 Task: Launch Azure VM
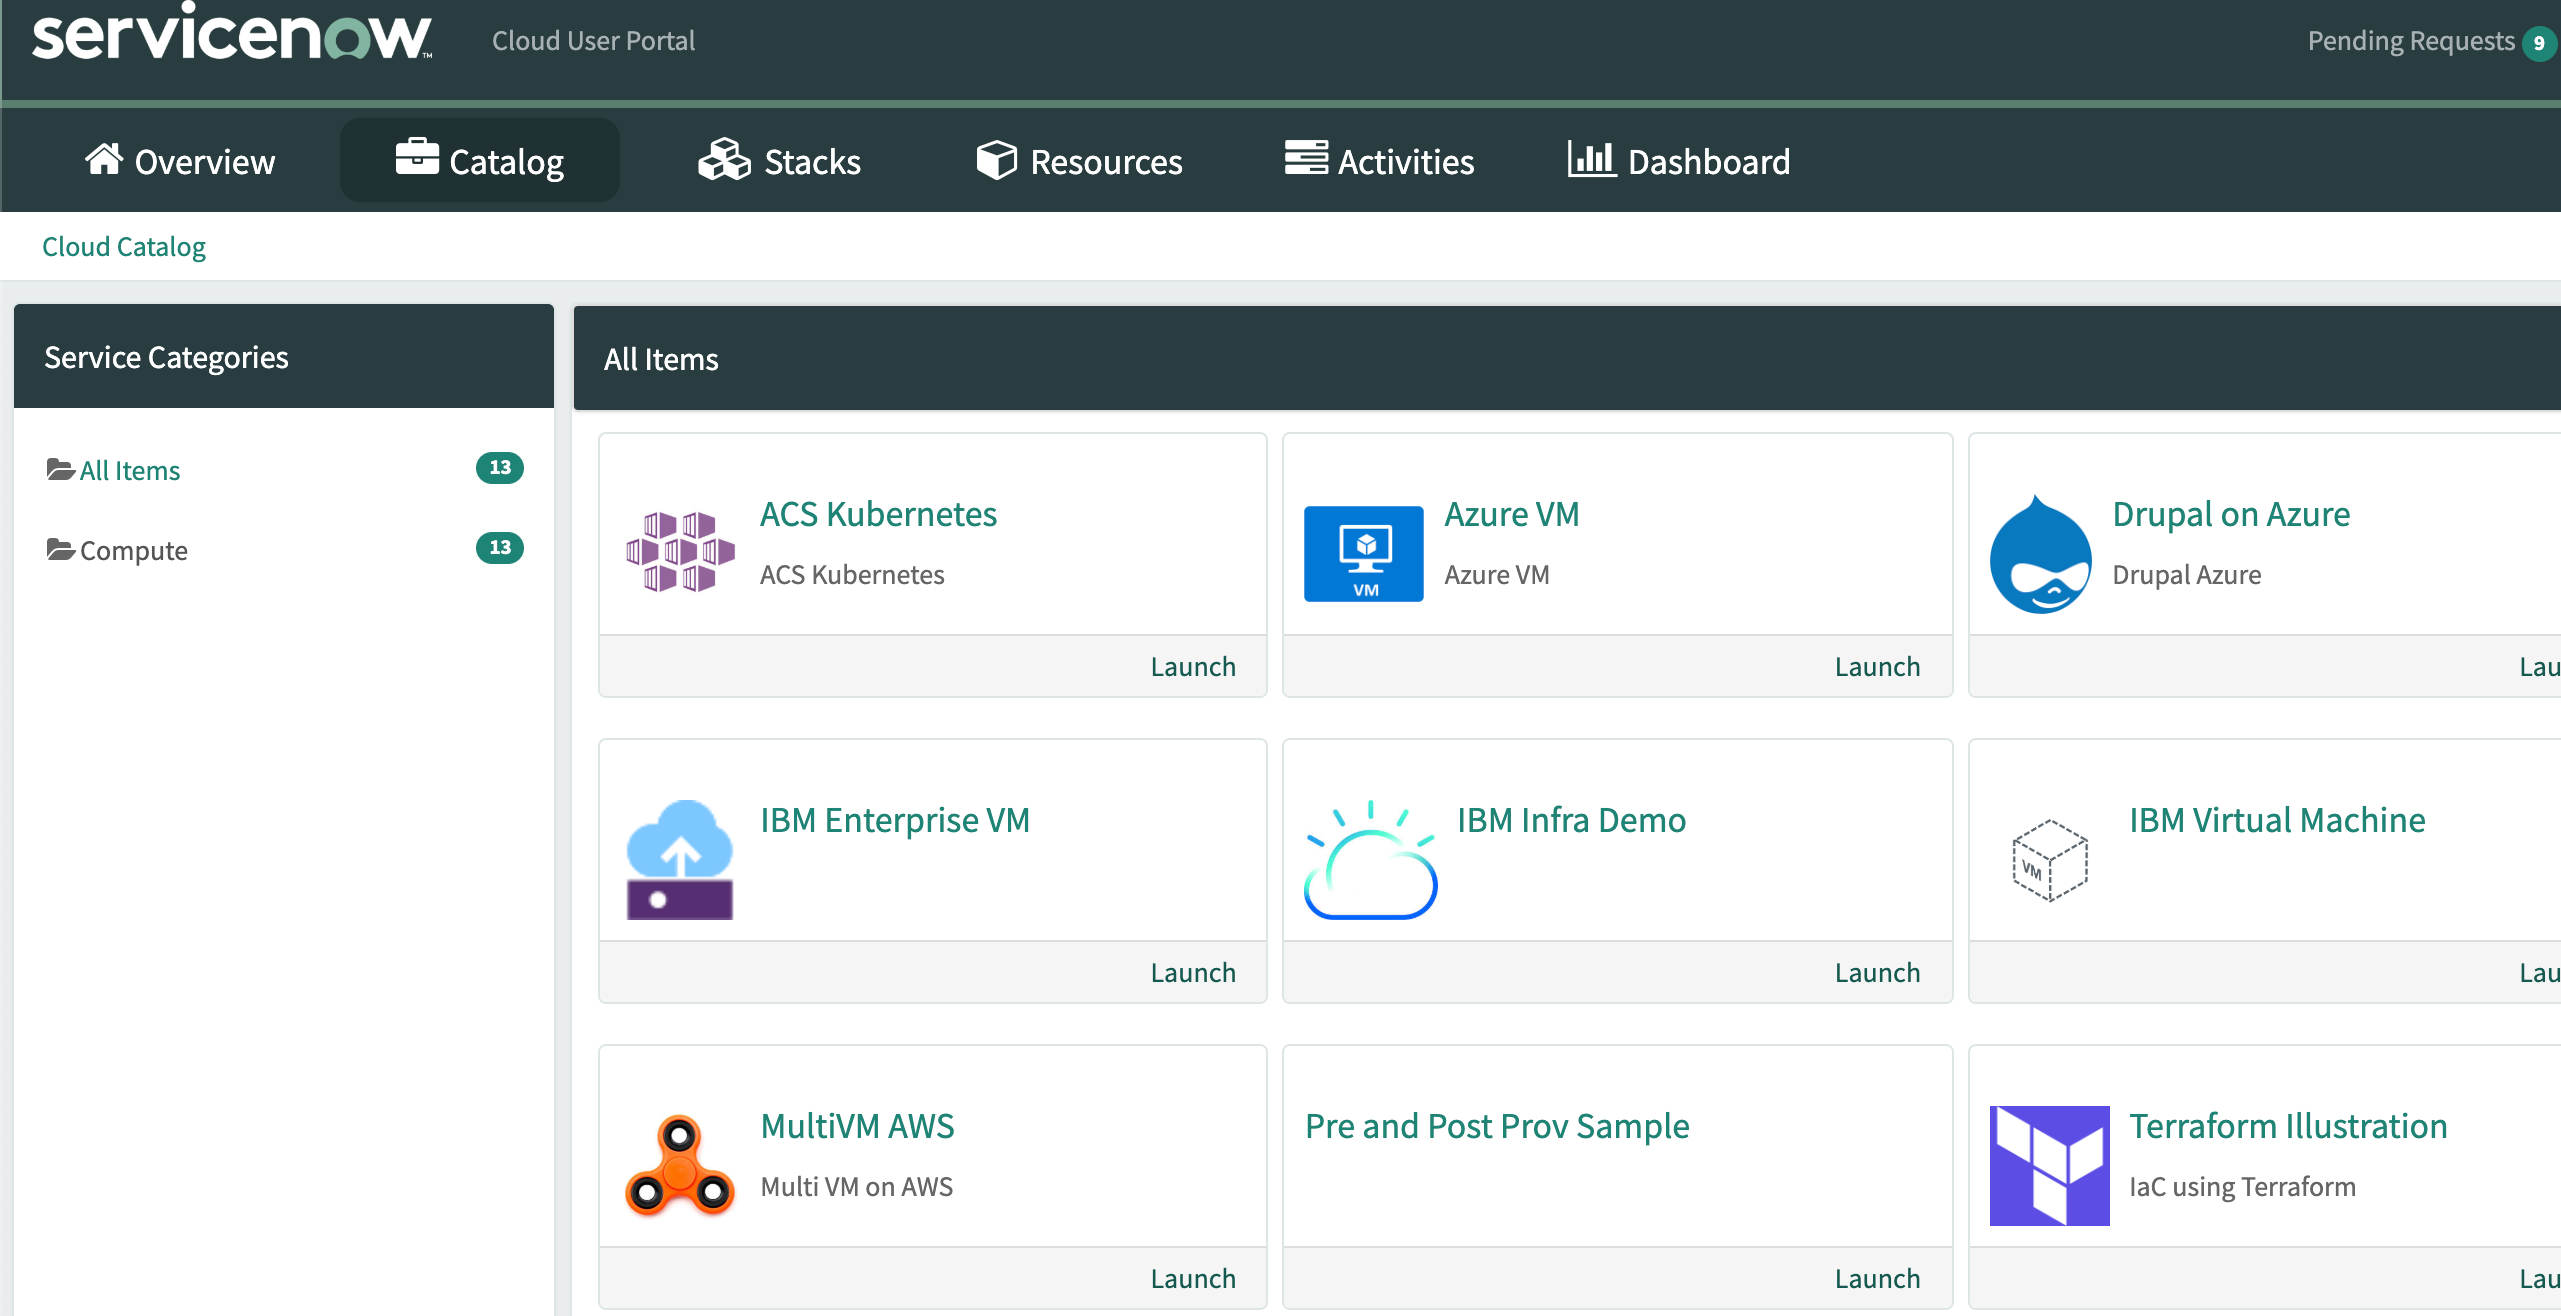coord(1877,666)
